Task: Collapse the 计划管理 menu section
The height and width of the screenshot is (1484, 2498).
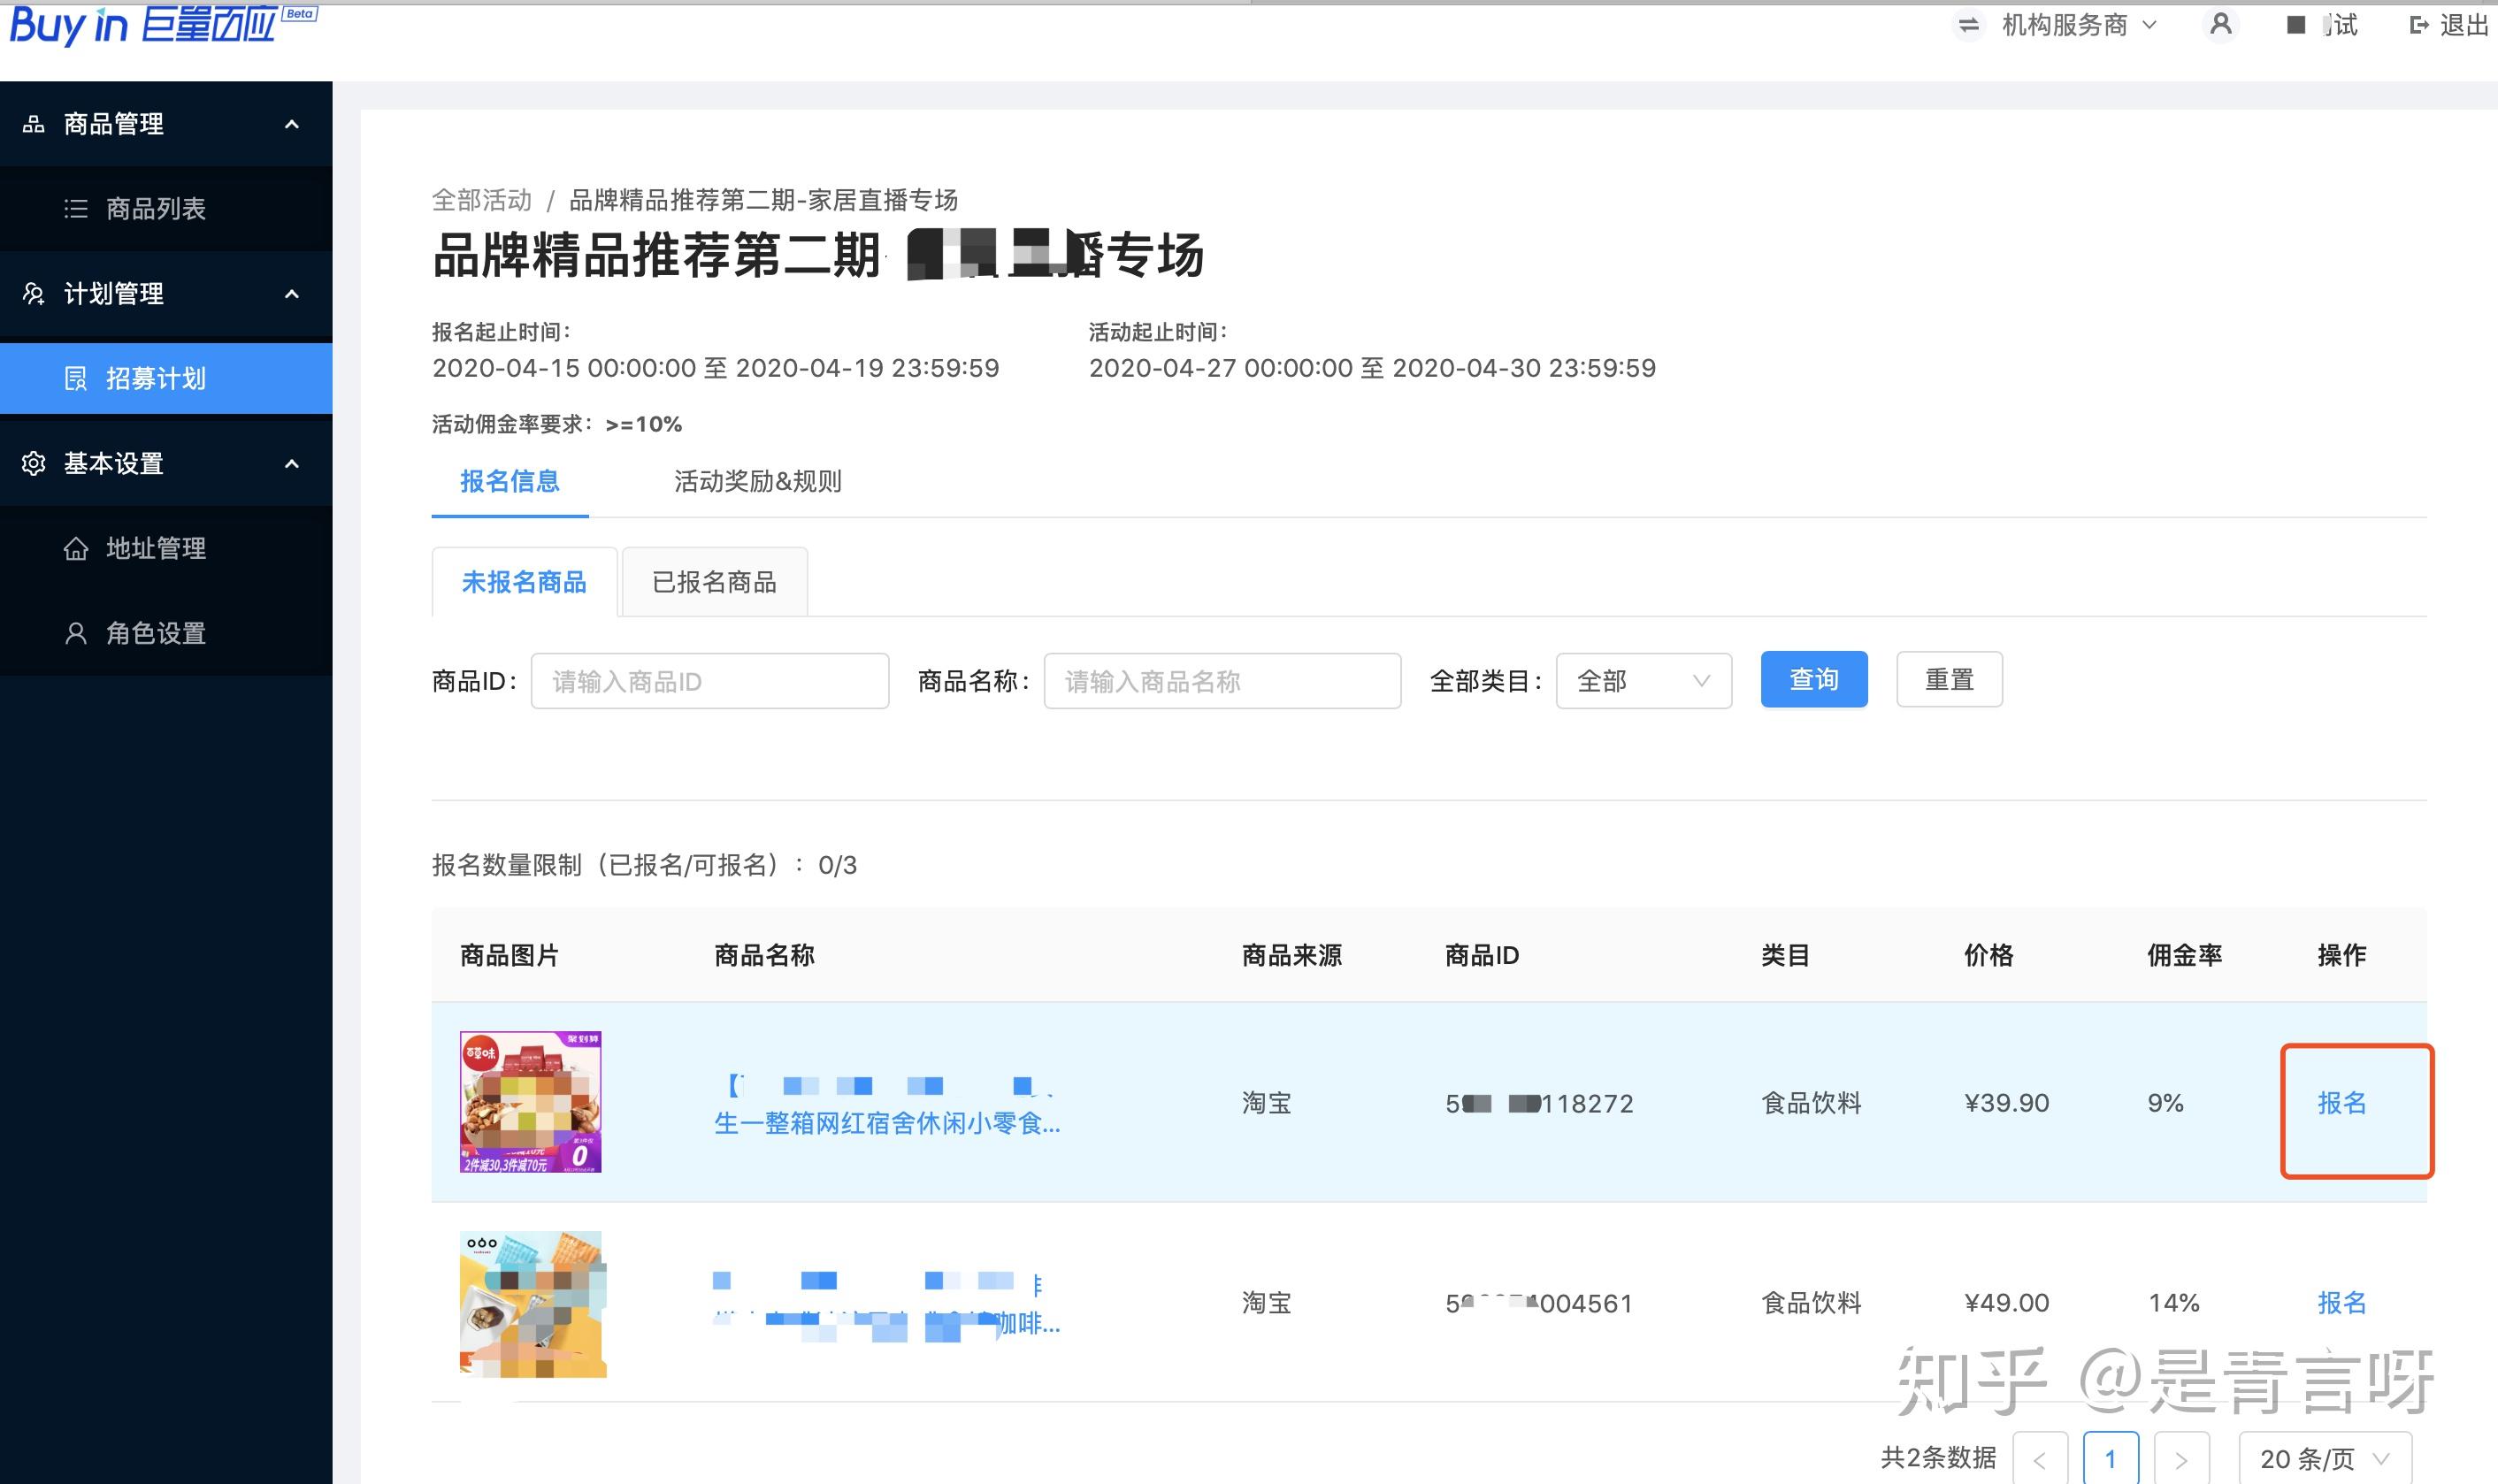Action: (292, 294)
